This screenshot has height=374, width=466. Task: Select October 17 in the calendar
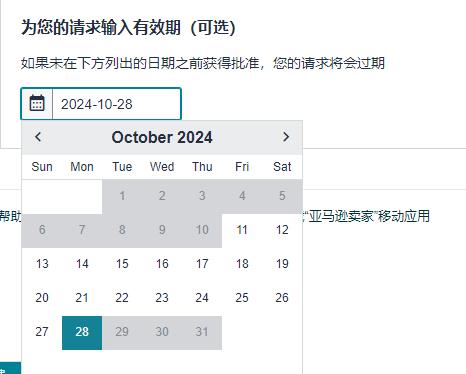pyautogui.click(x=202, y=264)
